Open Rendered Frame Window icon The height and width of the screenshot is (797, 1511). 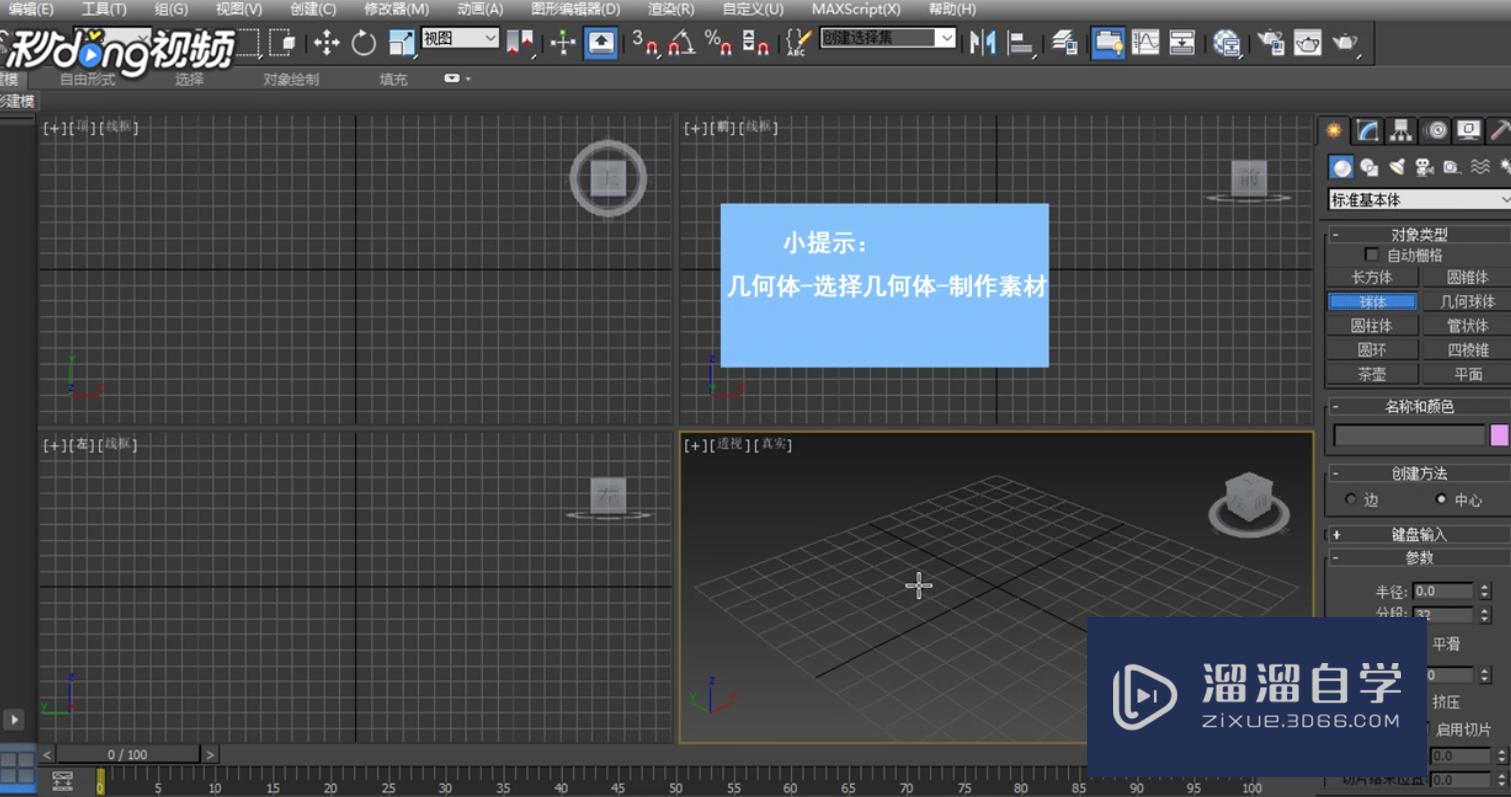1308,42
